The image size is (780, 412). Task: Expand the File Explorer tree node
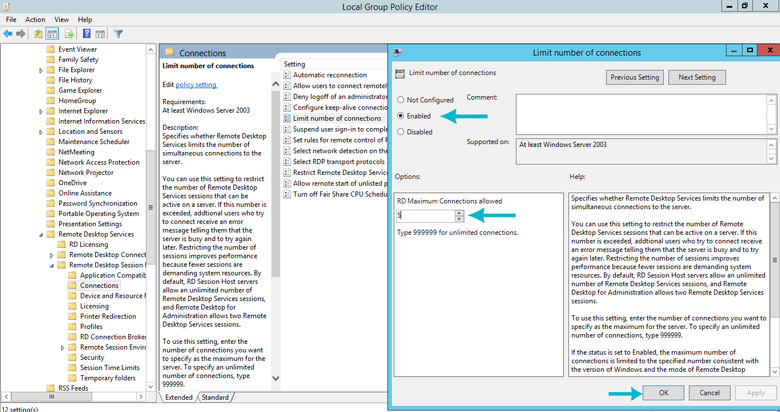41,70
